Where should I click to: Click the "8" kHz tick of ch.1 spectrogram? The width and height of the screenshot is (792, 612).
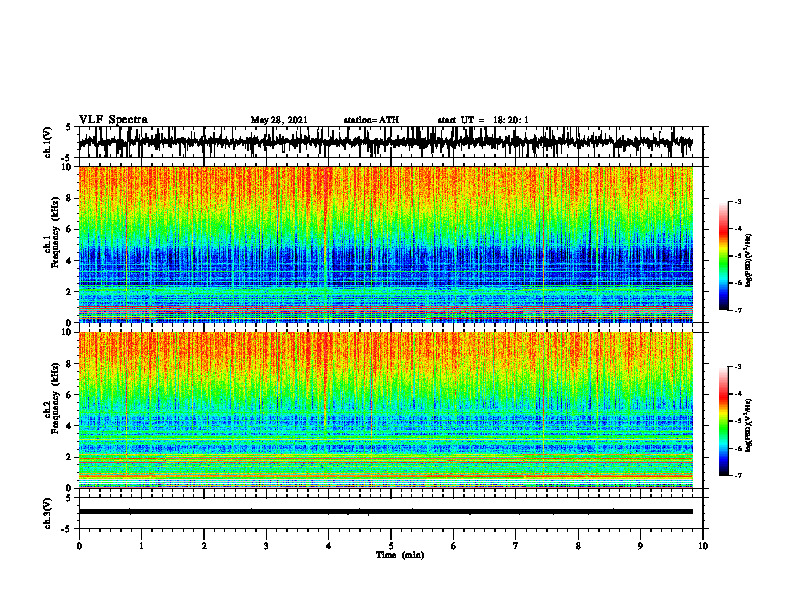69,198
